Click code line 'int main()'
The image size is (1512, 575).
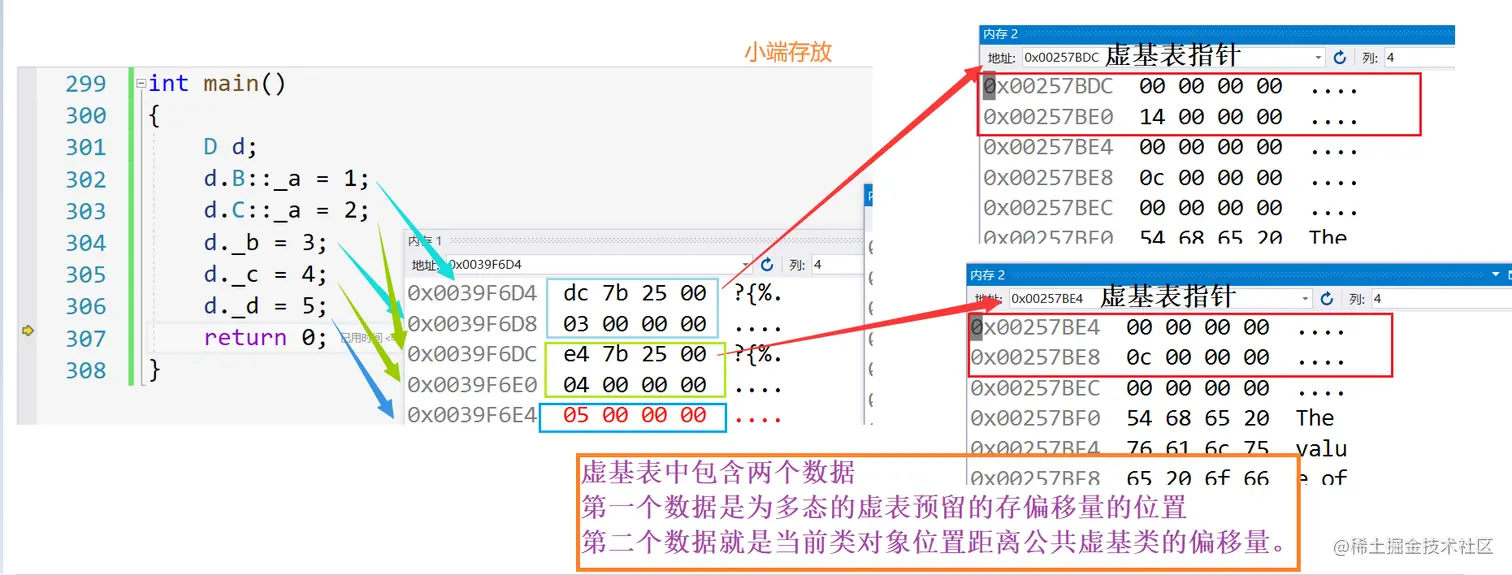pyautogui.click(x=217, y=83)
